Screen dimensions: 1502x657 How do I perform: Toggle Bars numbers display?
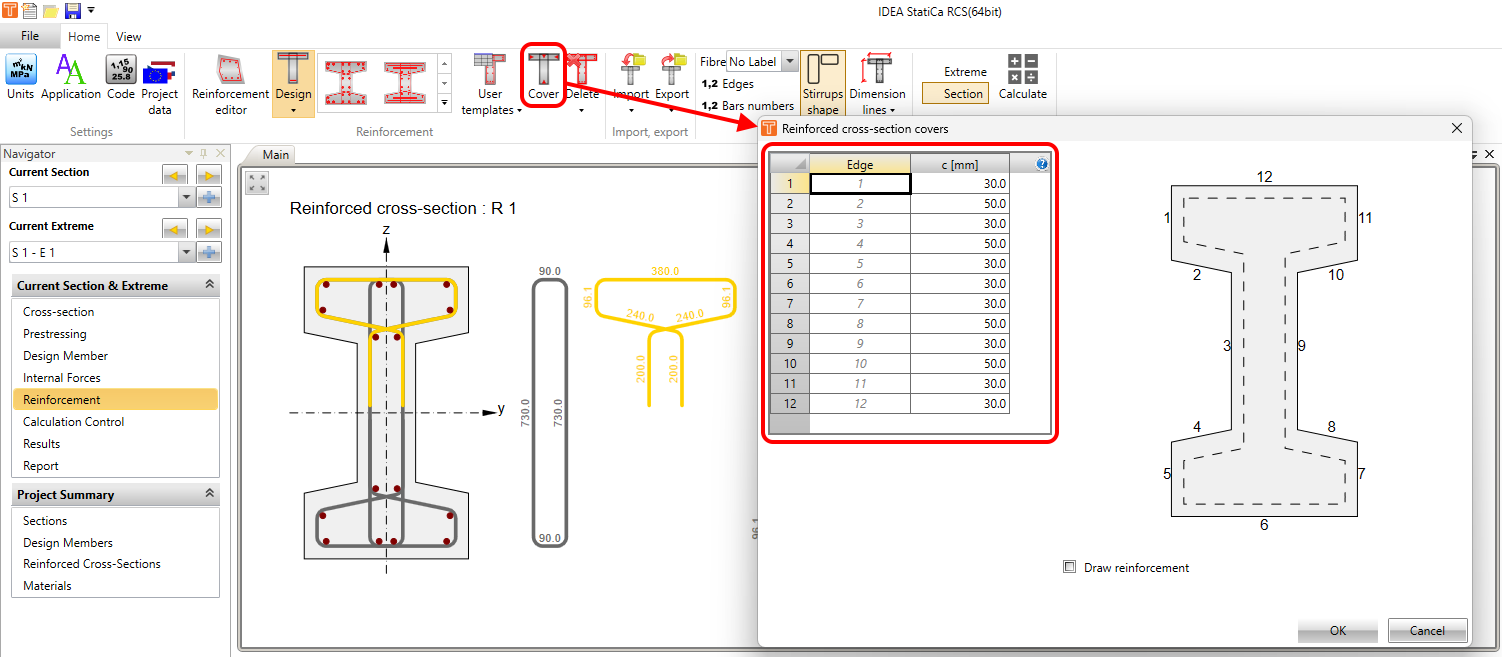747,105
